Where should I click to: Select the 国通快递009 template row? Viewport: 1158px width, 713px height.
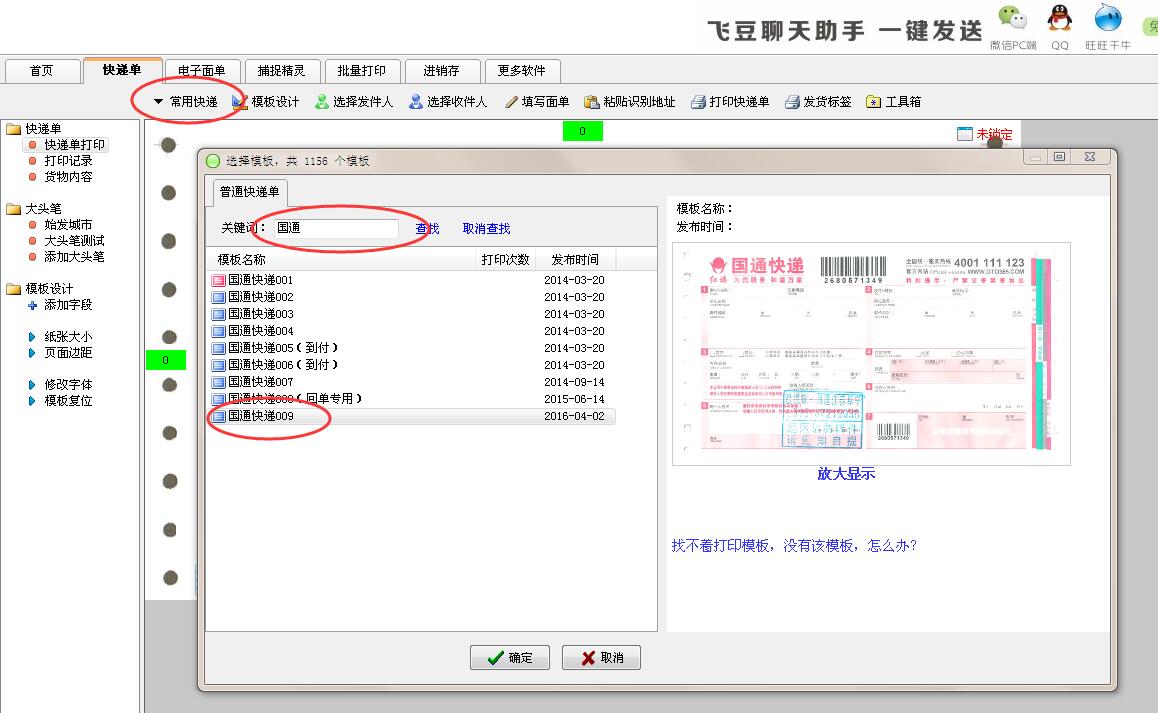pyautogui.click(x=412, y=416)
